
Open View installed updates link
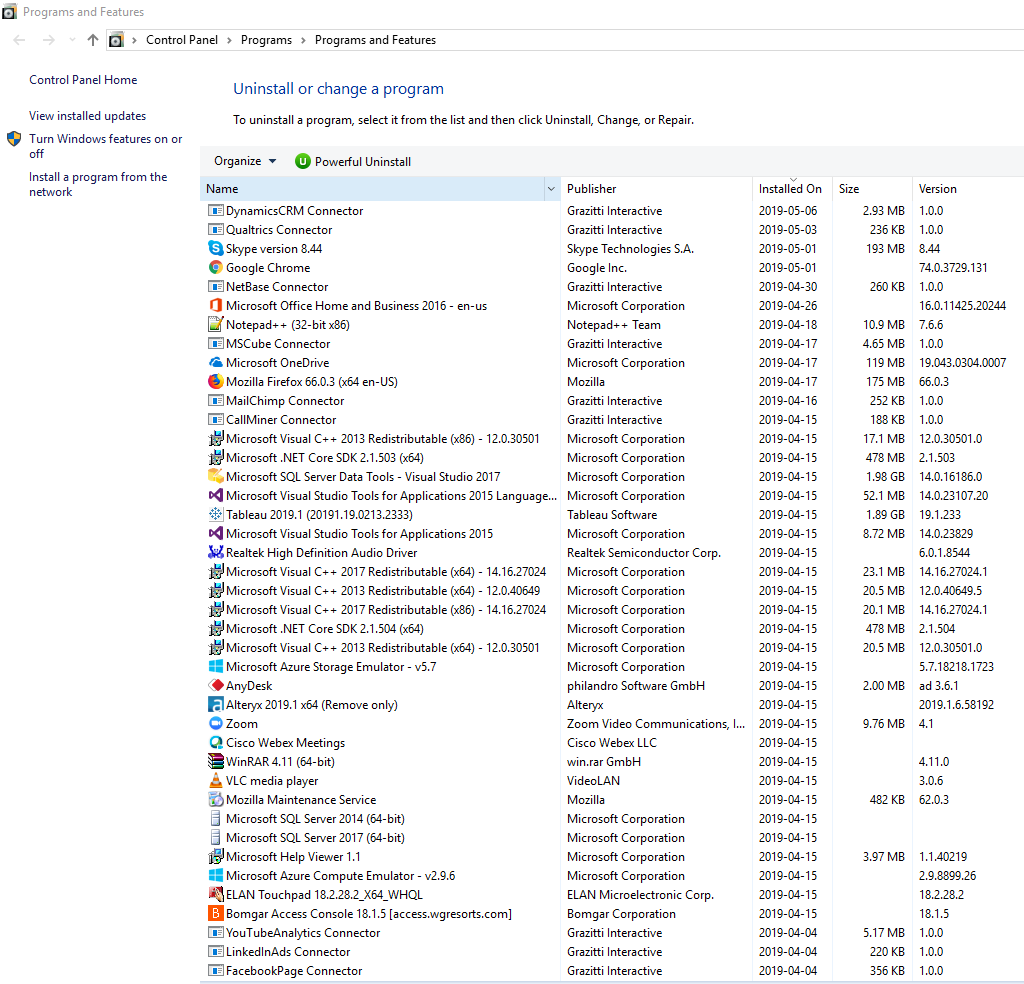(88, 116)
